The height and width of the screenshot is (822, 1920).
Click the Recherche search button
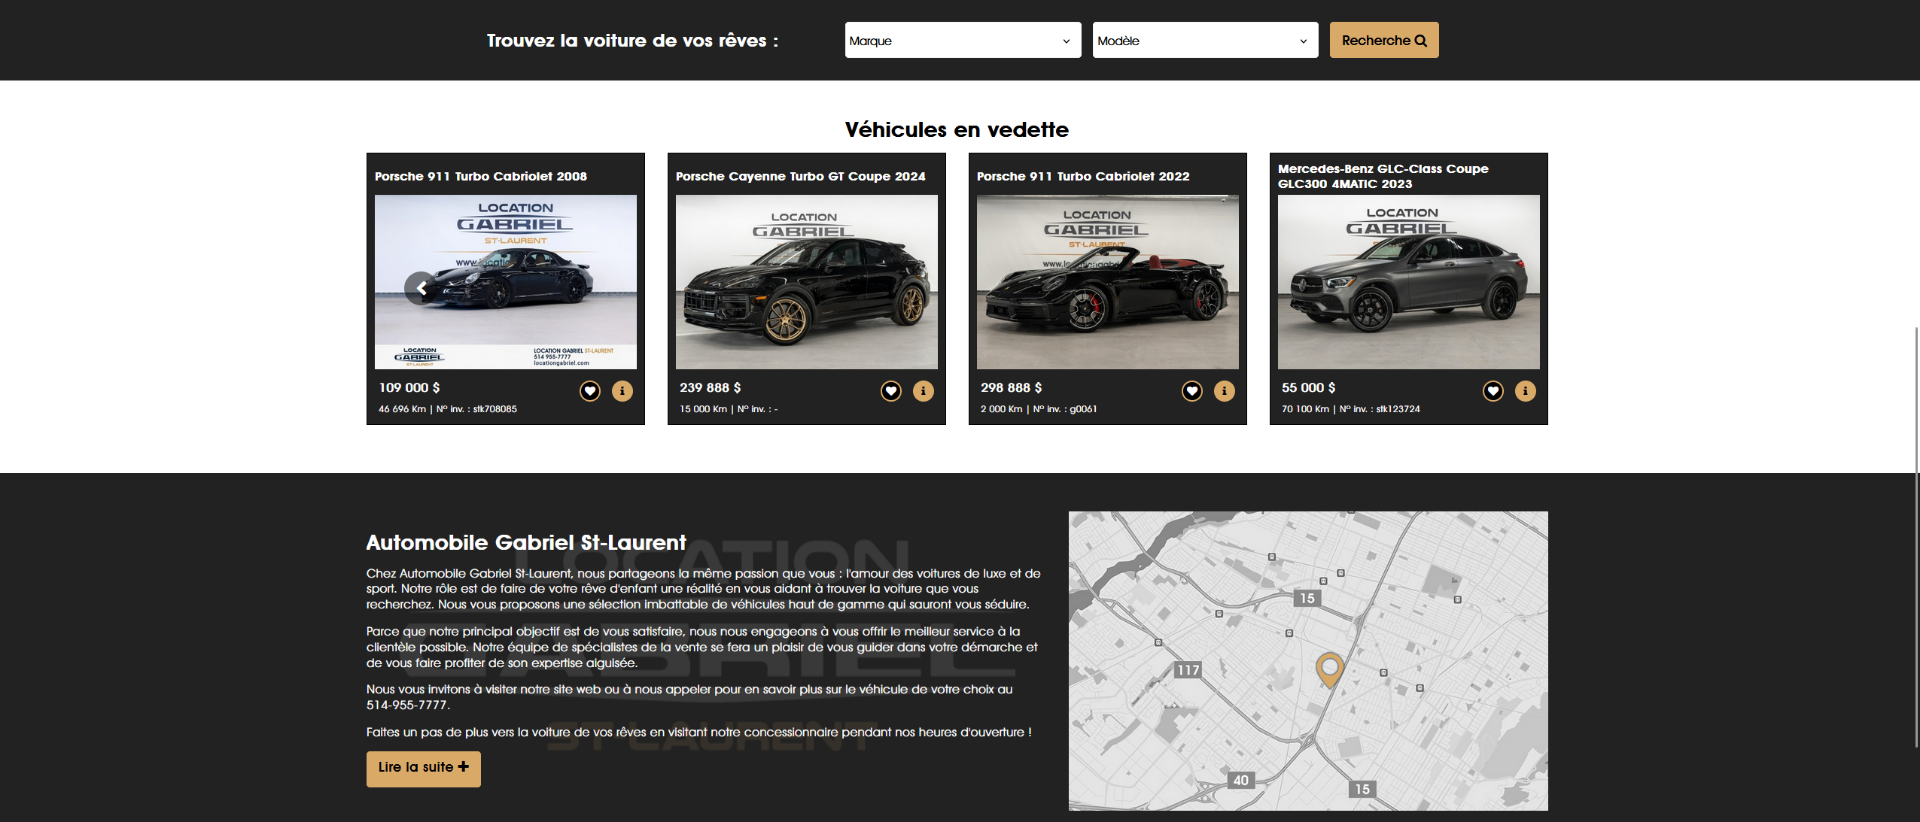pyautogui.click(x=1383, y=40)
